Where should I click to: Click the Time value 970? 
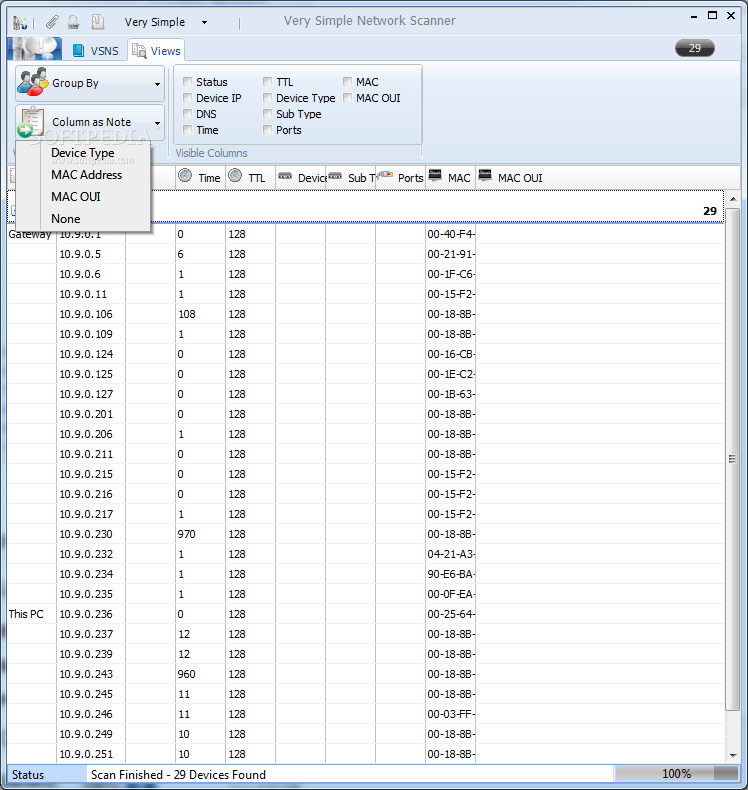[186, 534]
